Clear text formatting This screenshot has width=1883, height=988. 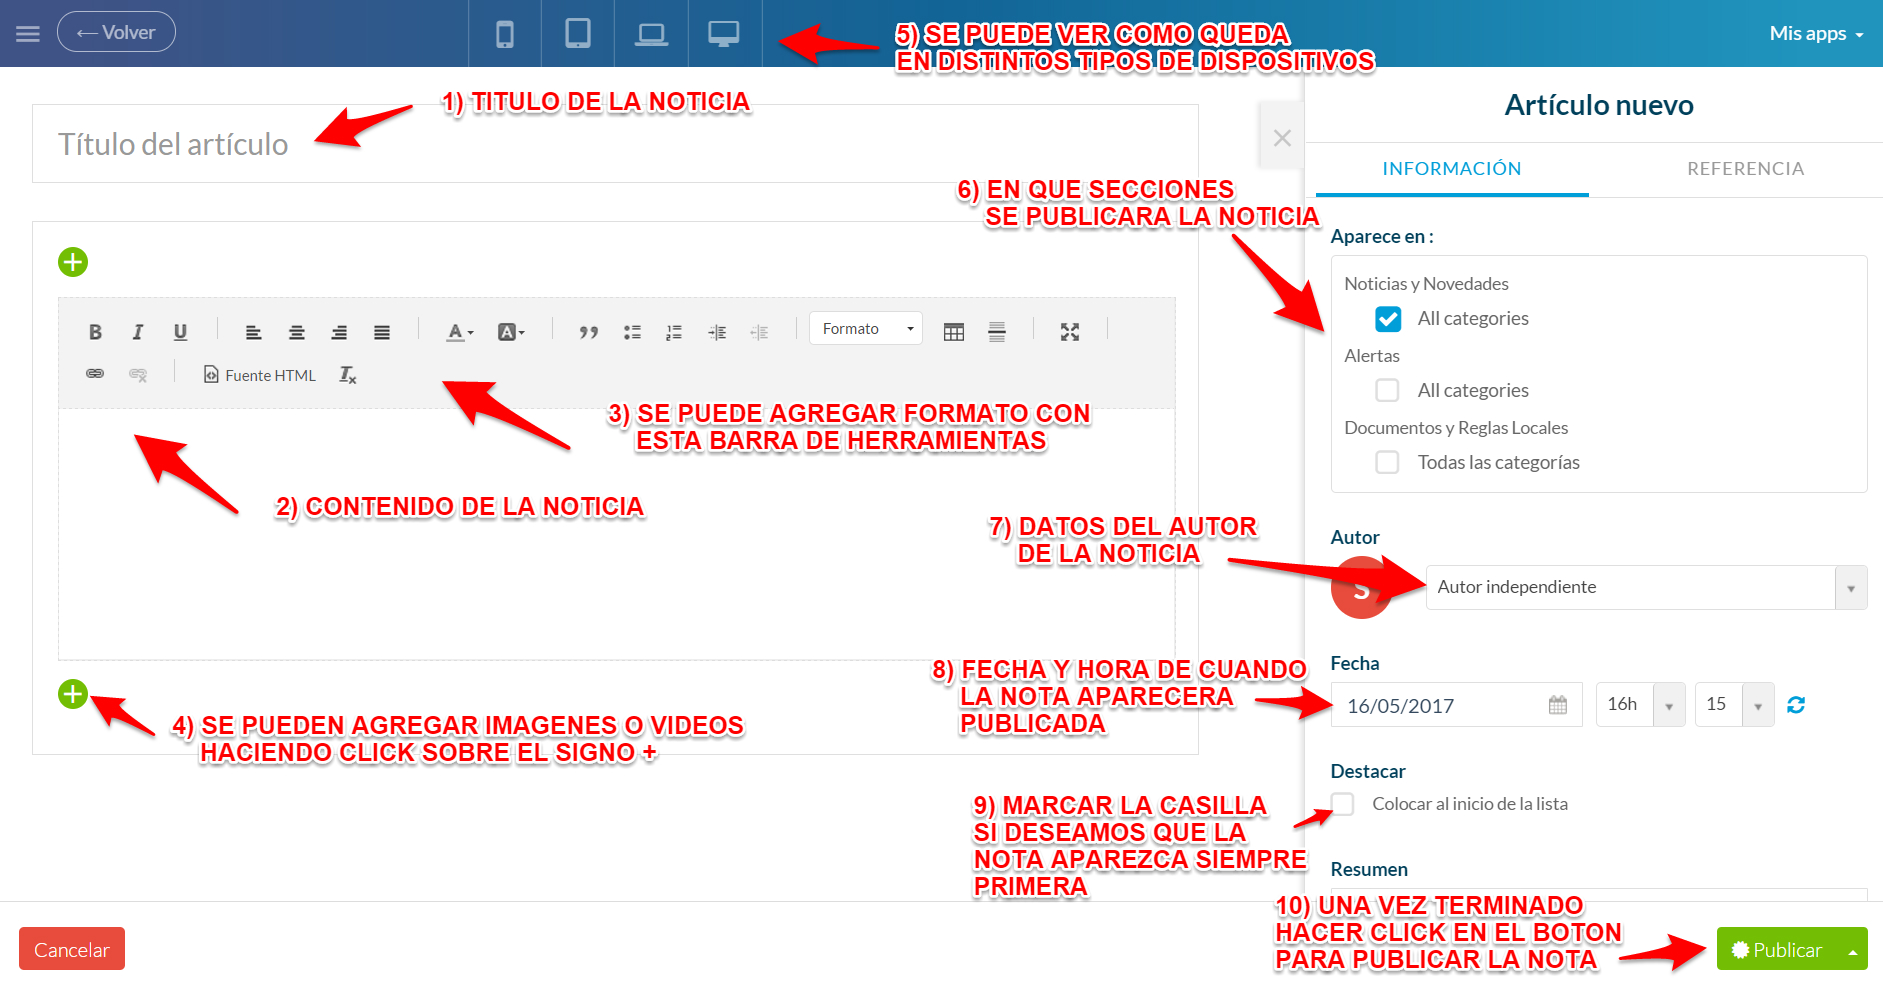(347, 375)
